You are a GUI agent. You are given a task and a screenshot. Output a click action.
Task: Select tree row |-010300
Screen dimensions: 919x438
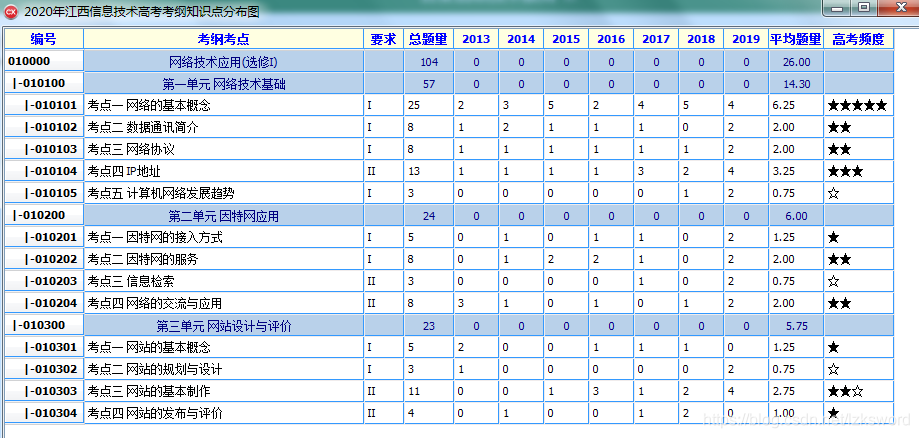pyautogui.click(x=44, y=325)
